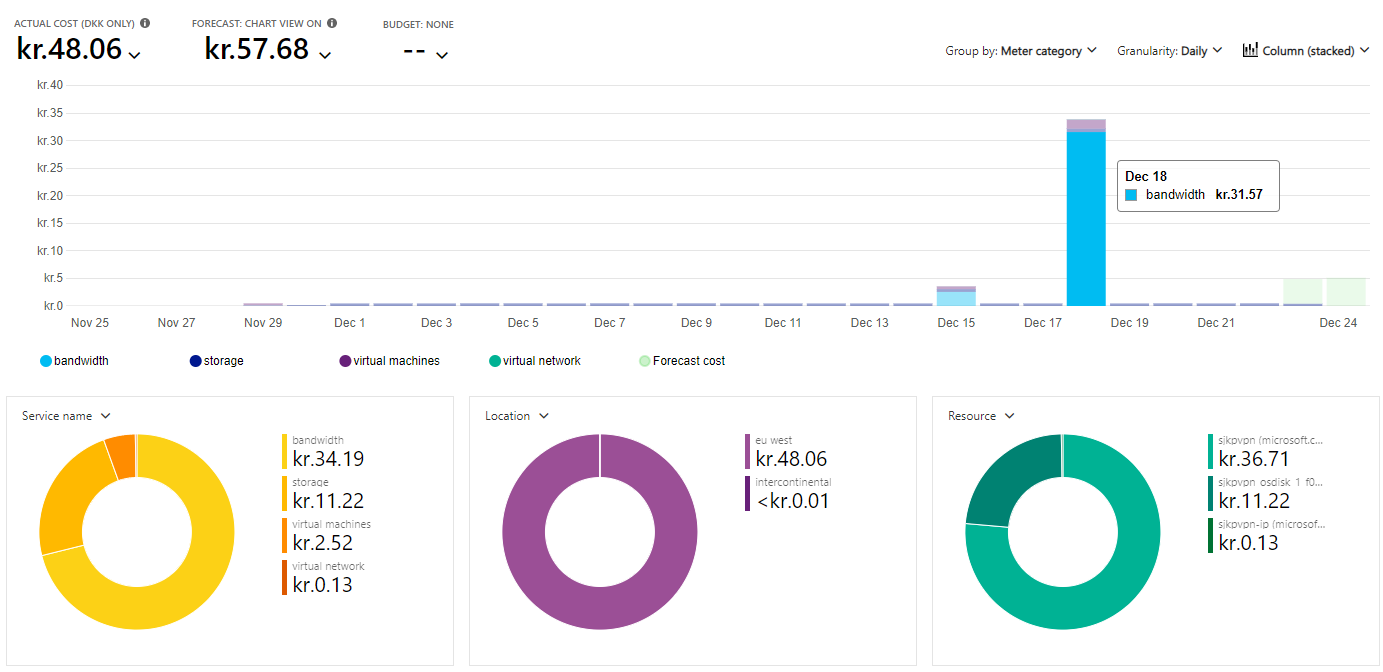Open the Service name donut dropdown

point(66,416)
